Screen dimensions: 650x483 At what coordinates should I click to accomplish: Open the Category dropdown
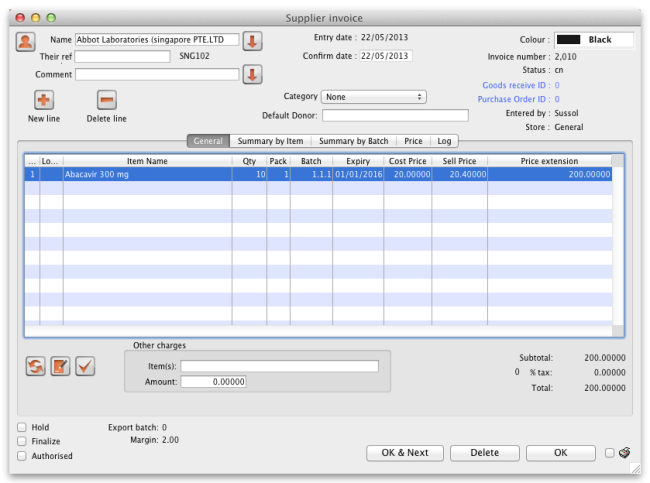coord(373,97)
